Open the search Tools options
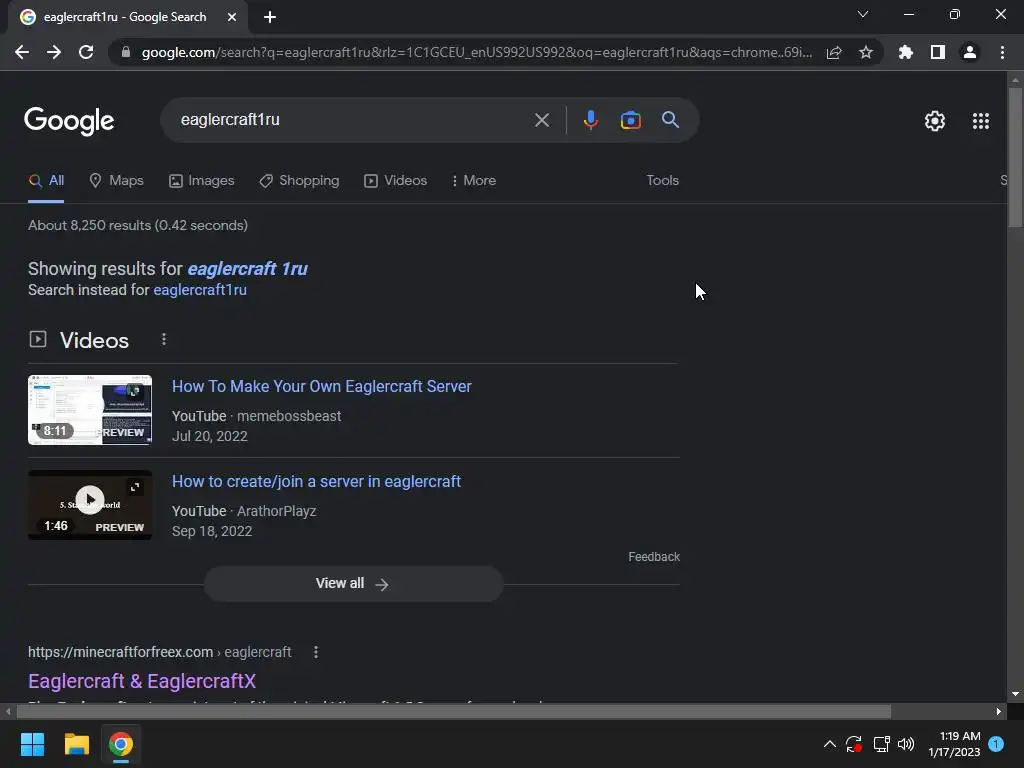This screenshot has height=768, width=1024. [x=662, y=180]
